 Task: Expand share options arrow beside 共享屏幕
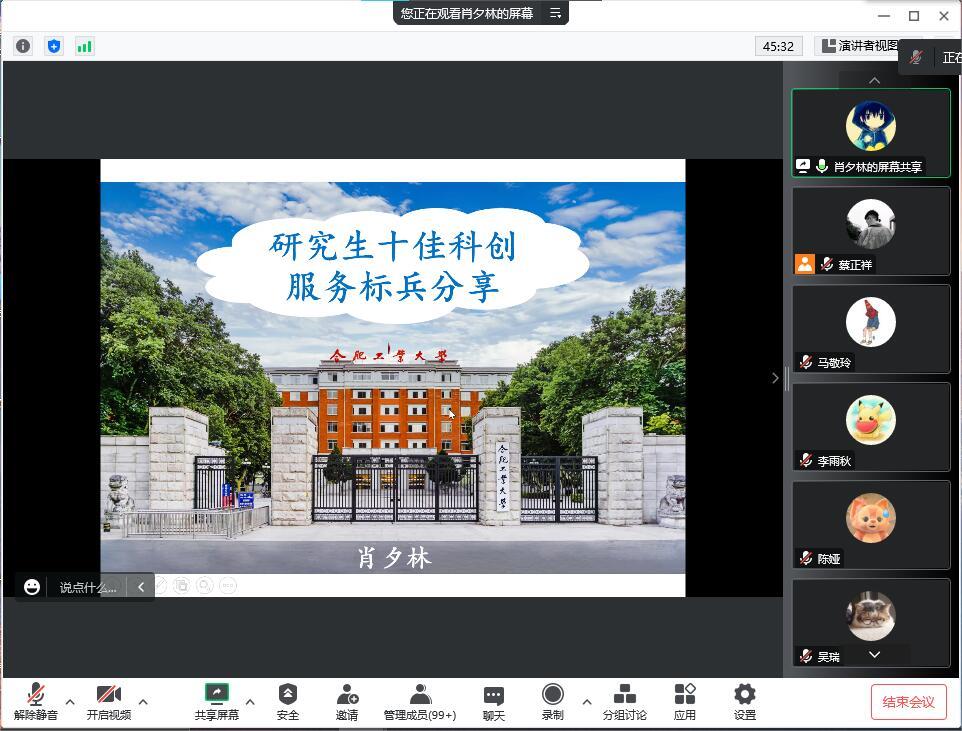click(x=250, y=702)
